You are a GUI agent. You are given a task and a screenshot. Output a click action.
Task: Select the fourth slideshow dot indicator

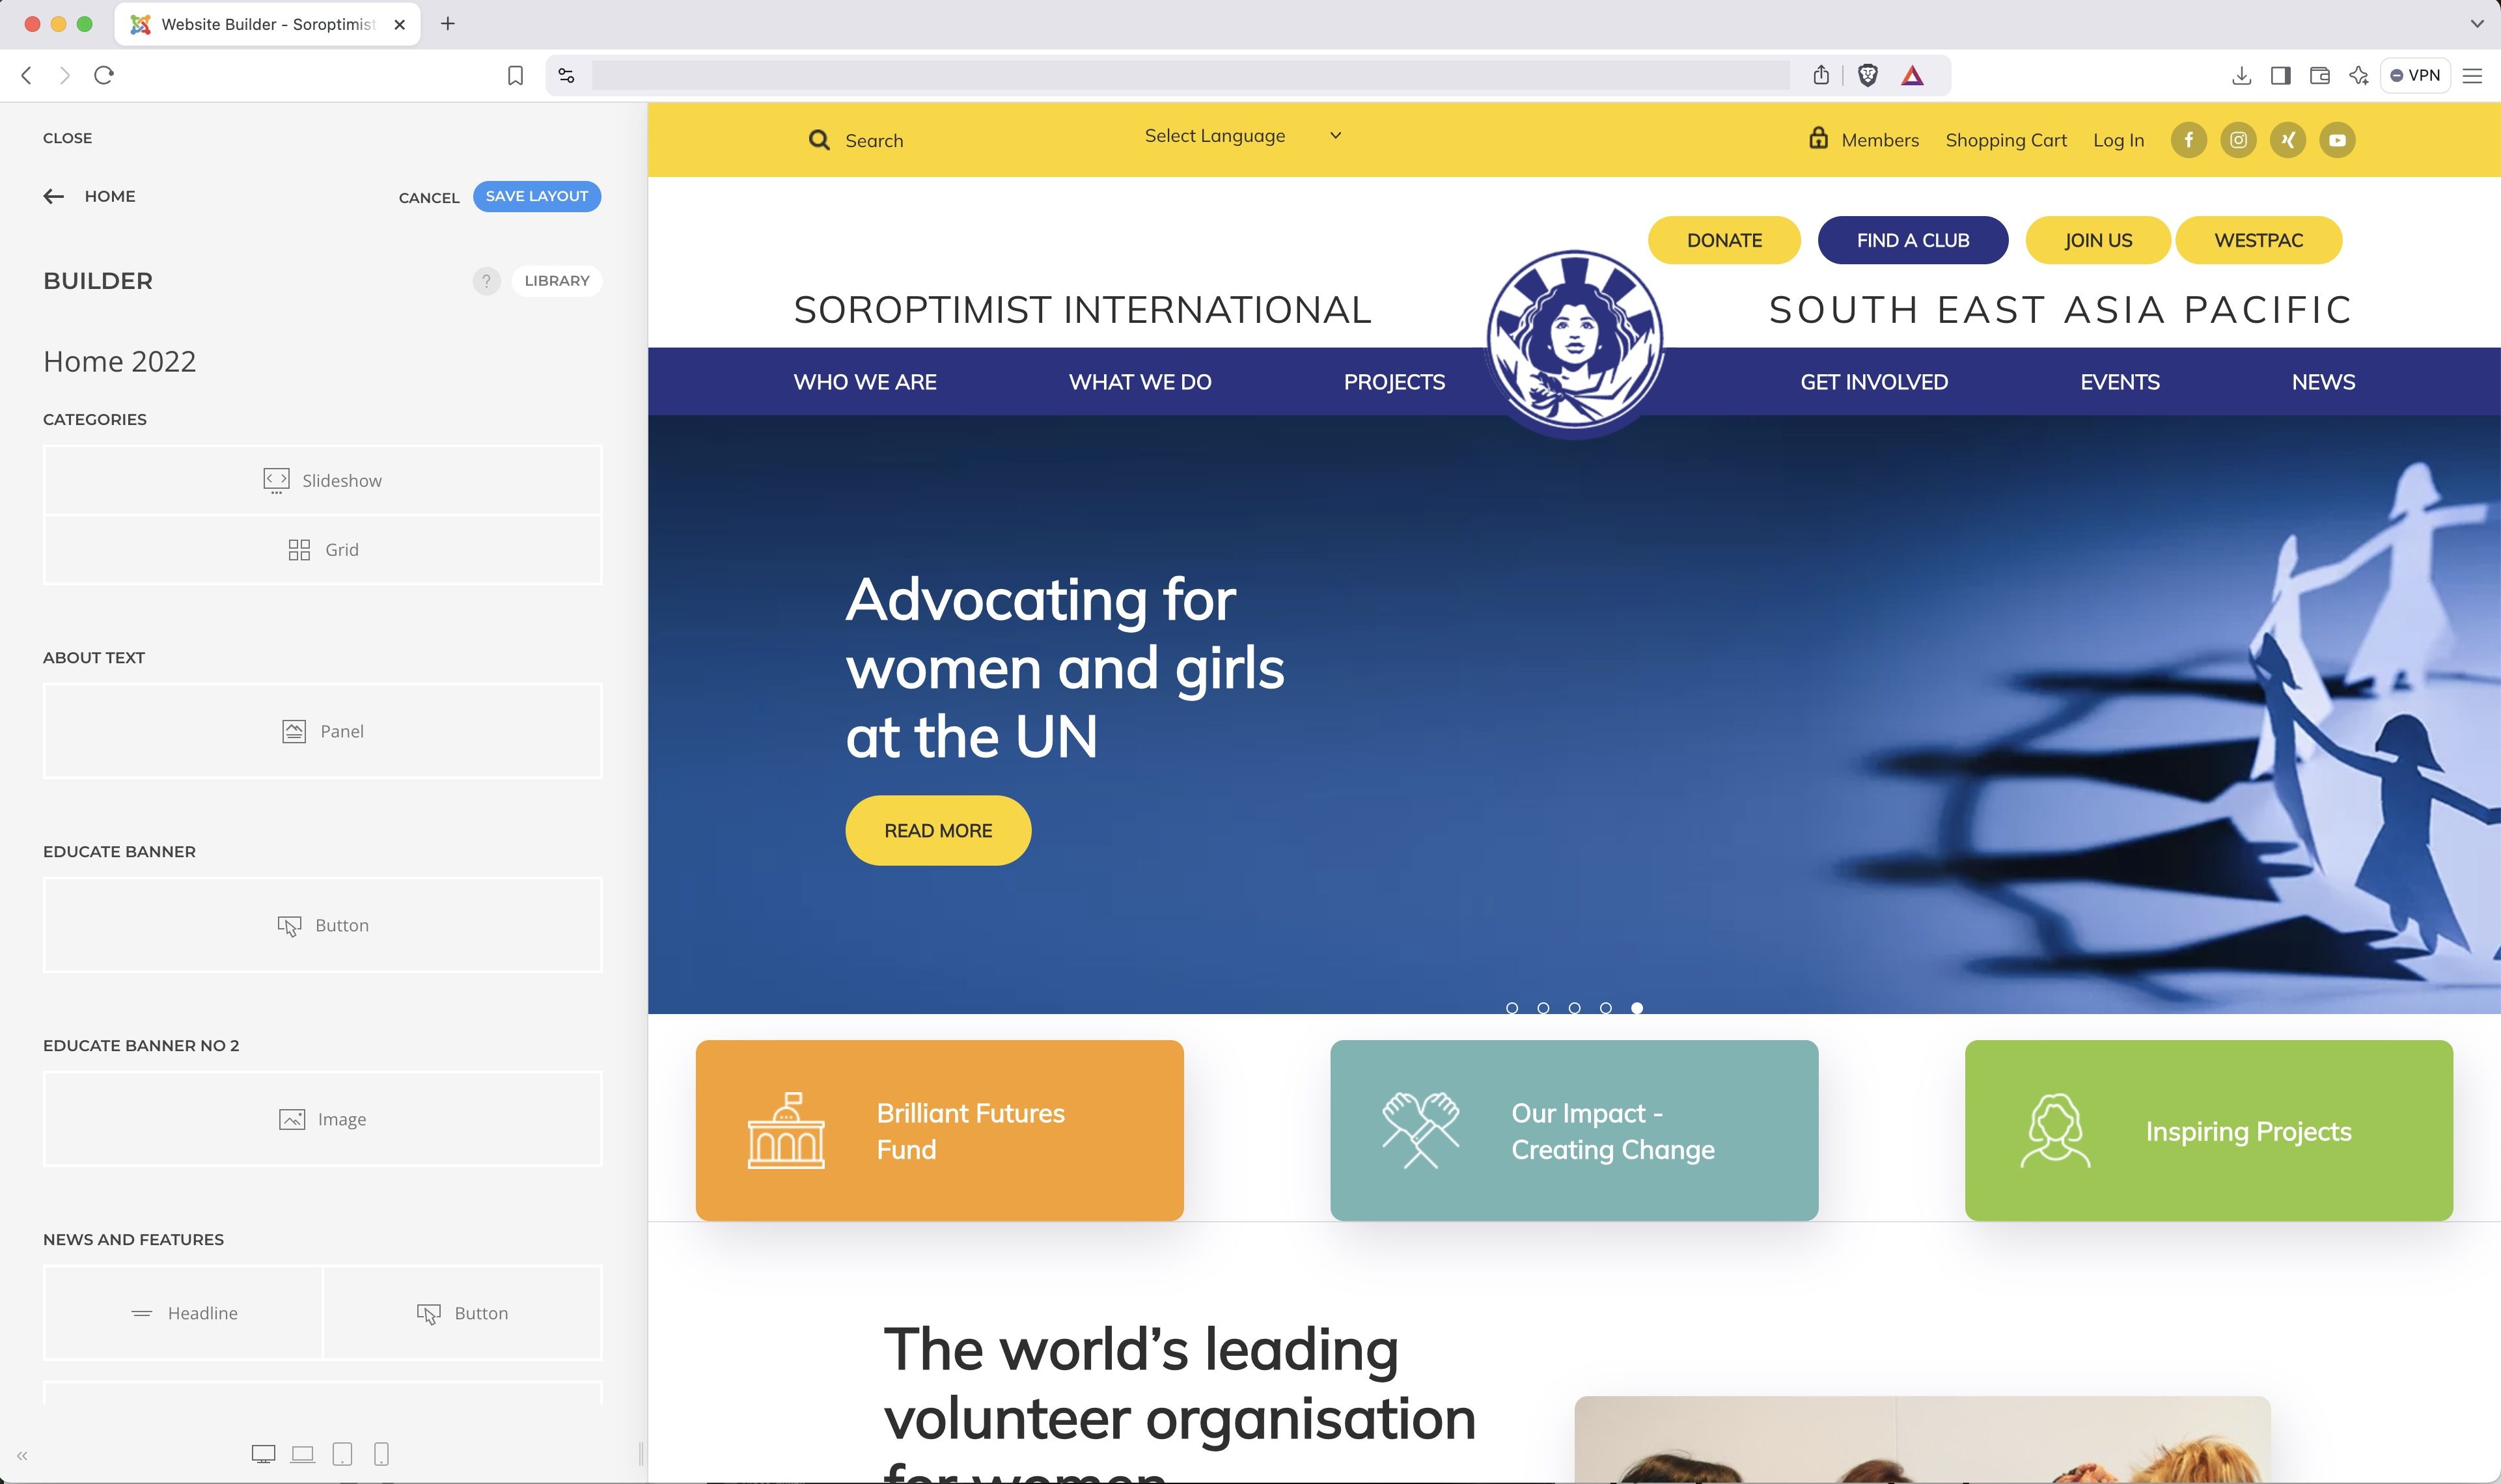1605,1008
